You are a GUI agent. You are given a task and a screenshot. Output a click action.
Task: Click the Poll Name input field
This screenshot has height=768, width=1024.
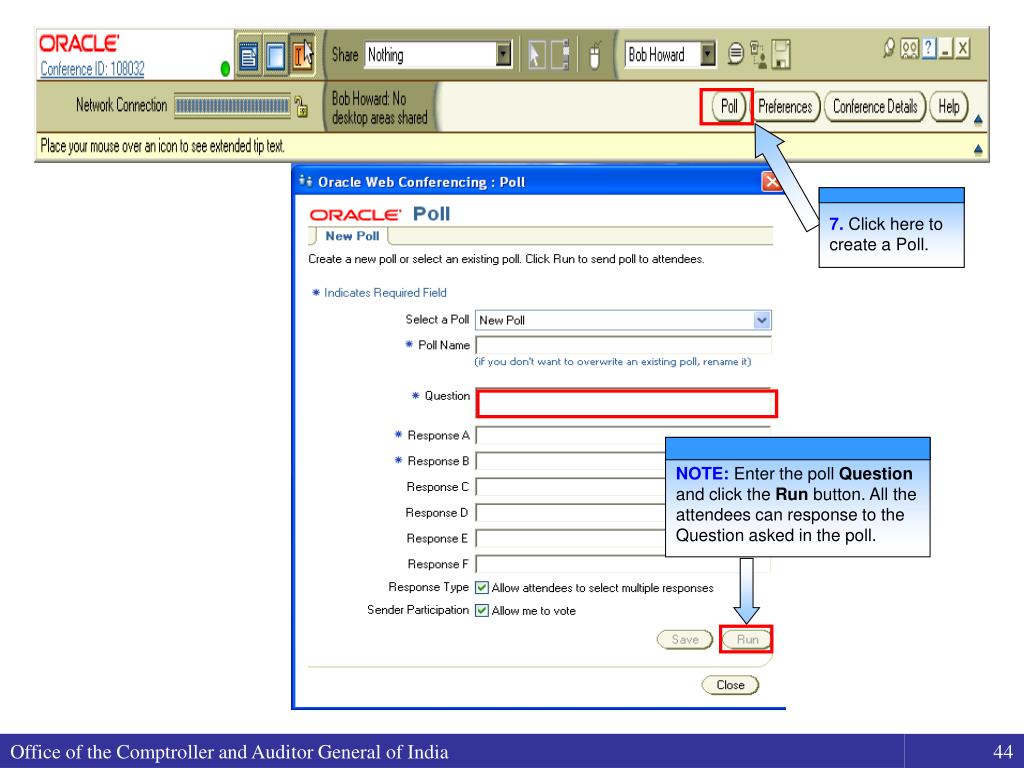[623, 345]
